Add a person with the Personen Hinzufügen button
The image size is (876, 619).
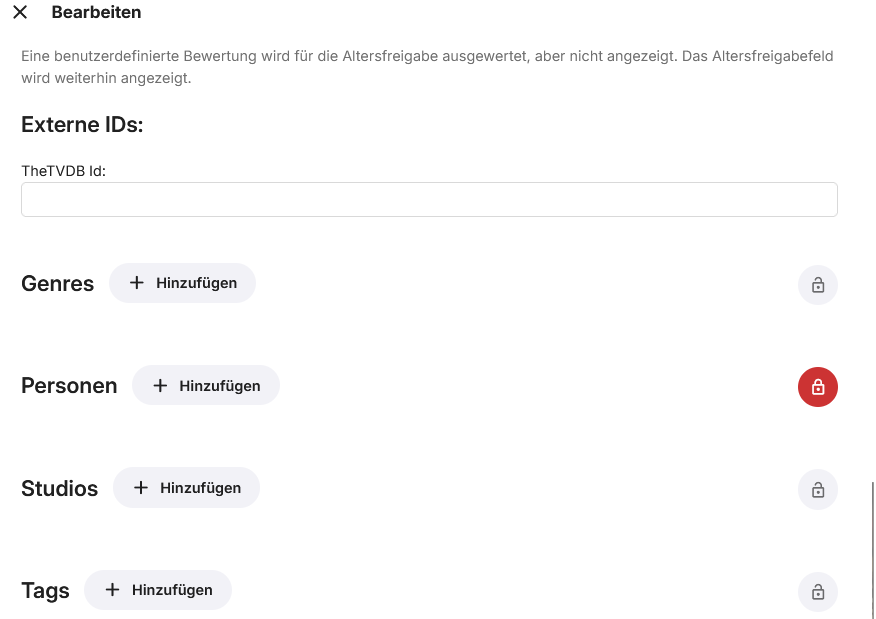click(x=206, y=385)
